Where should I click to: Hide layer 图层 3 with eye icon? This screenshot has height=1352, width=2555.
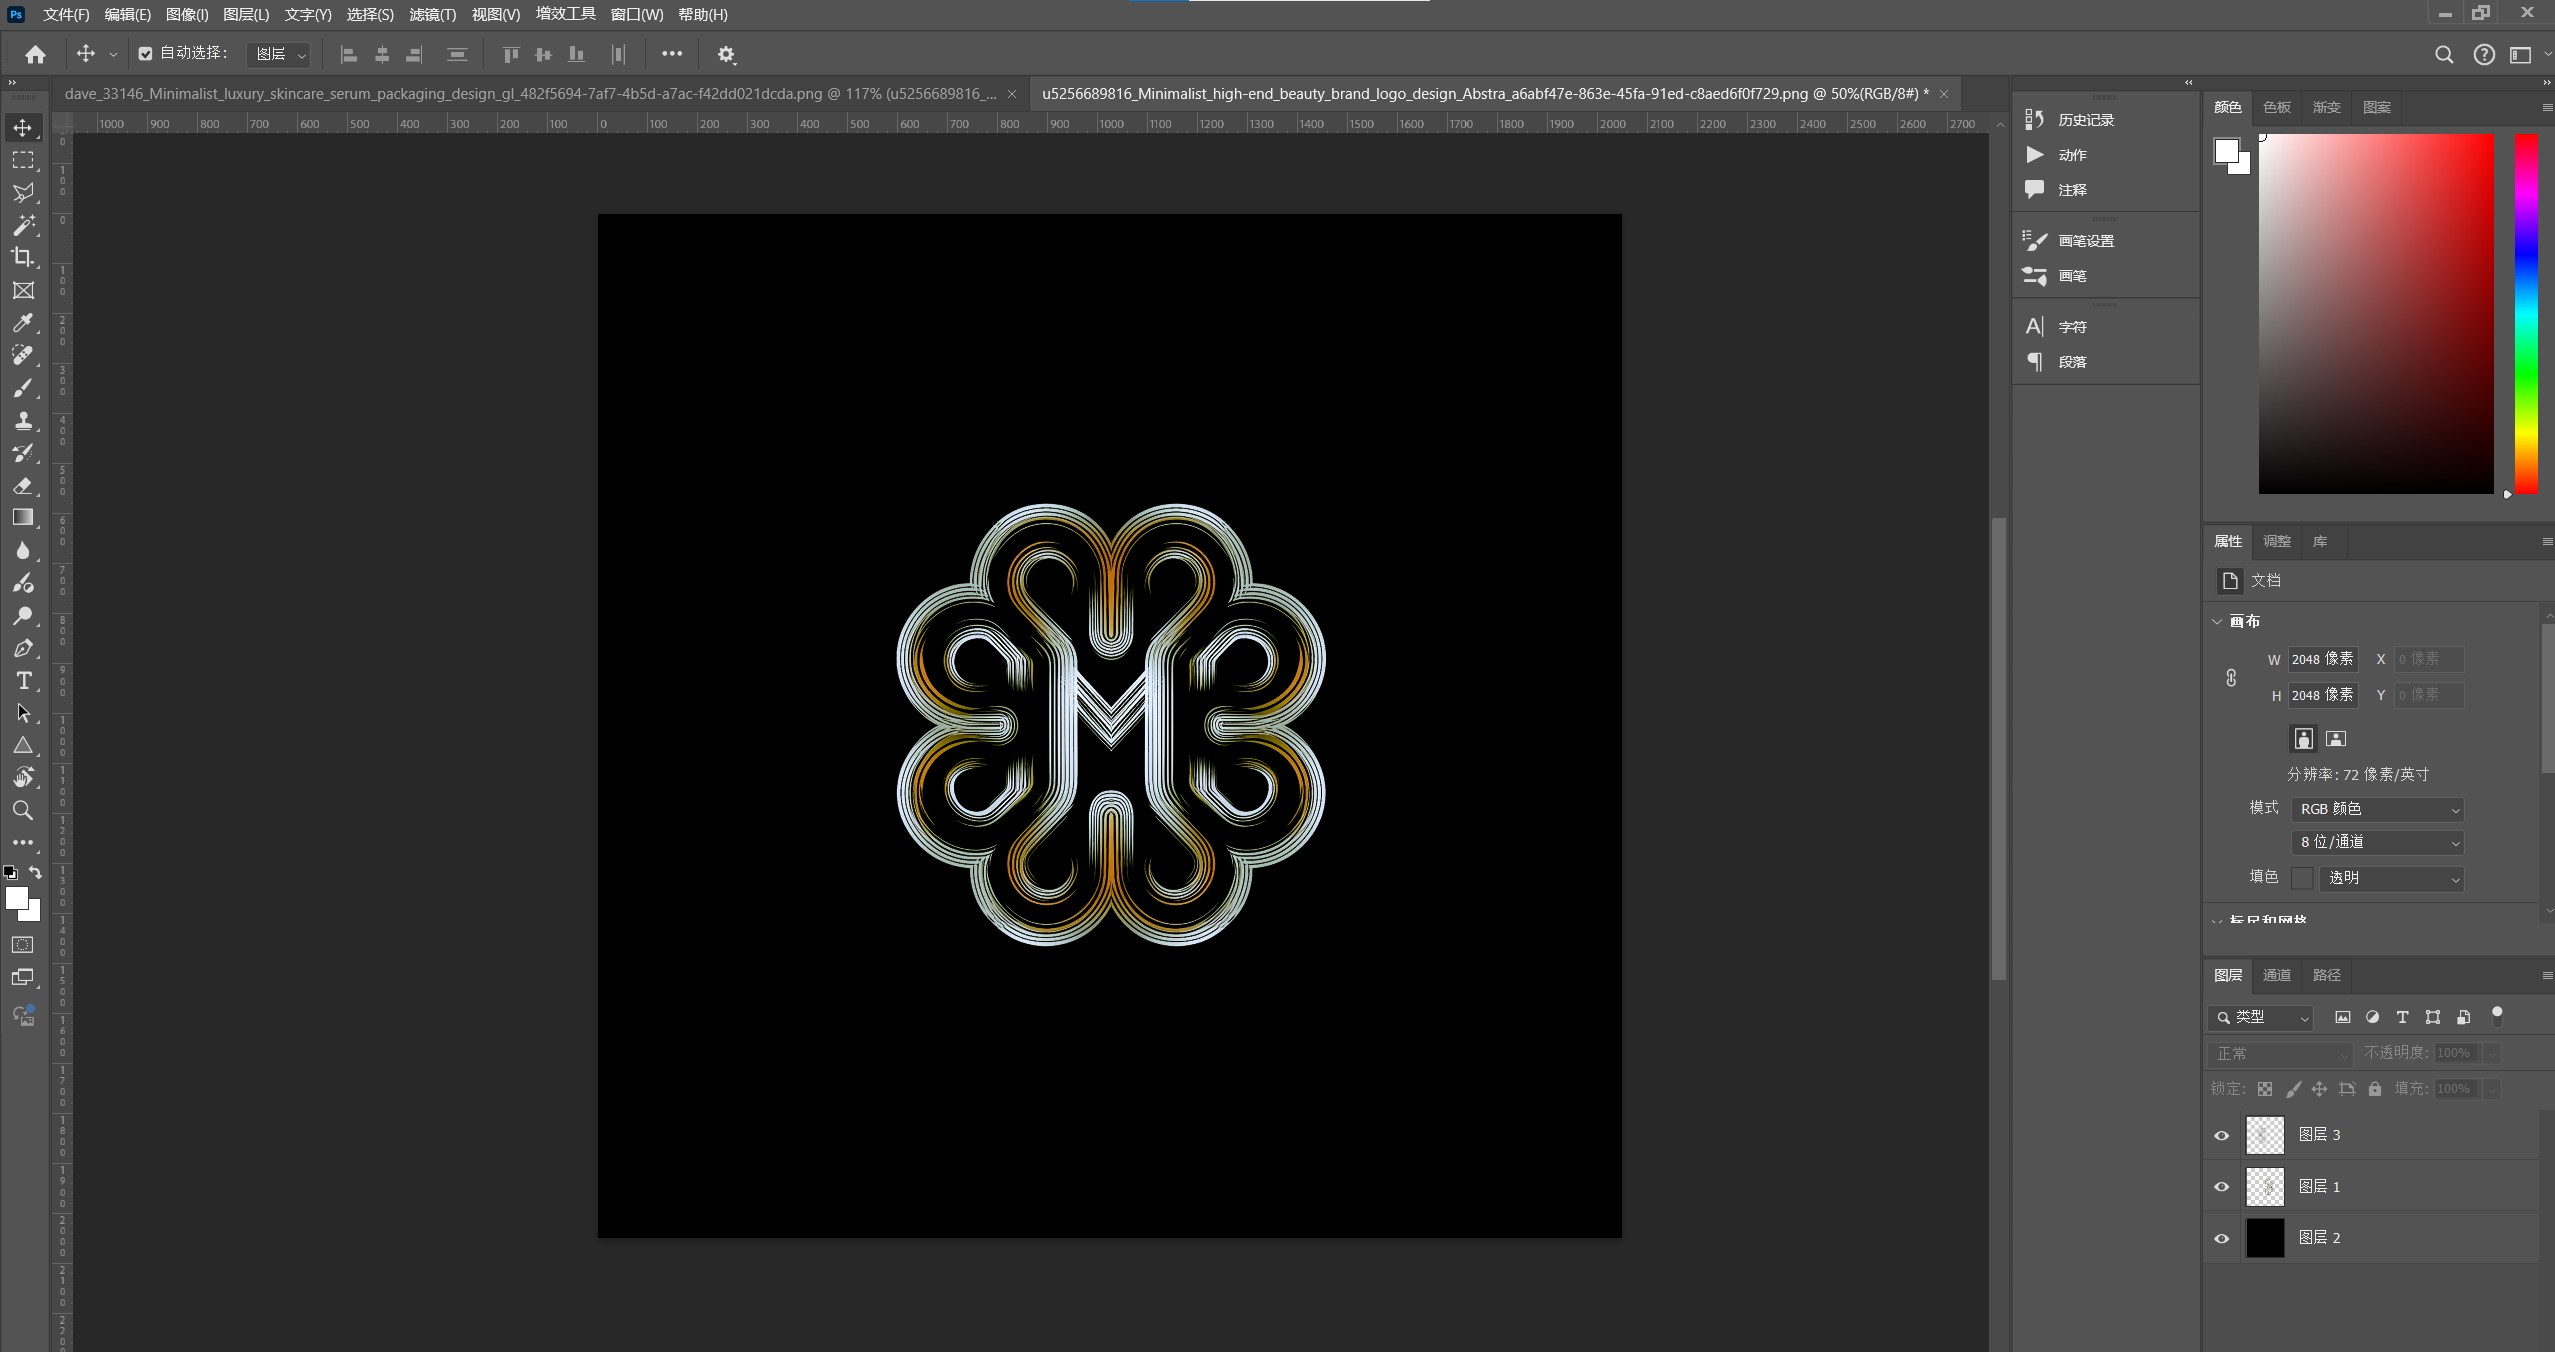coord(2222,1135)
